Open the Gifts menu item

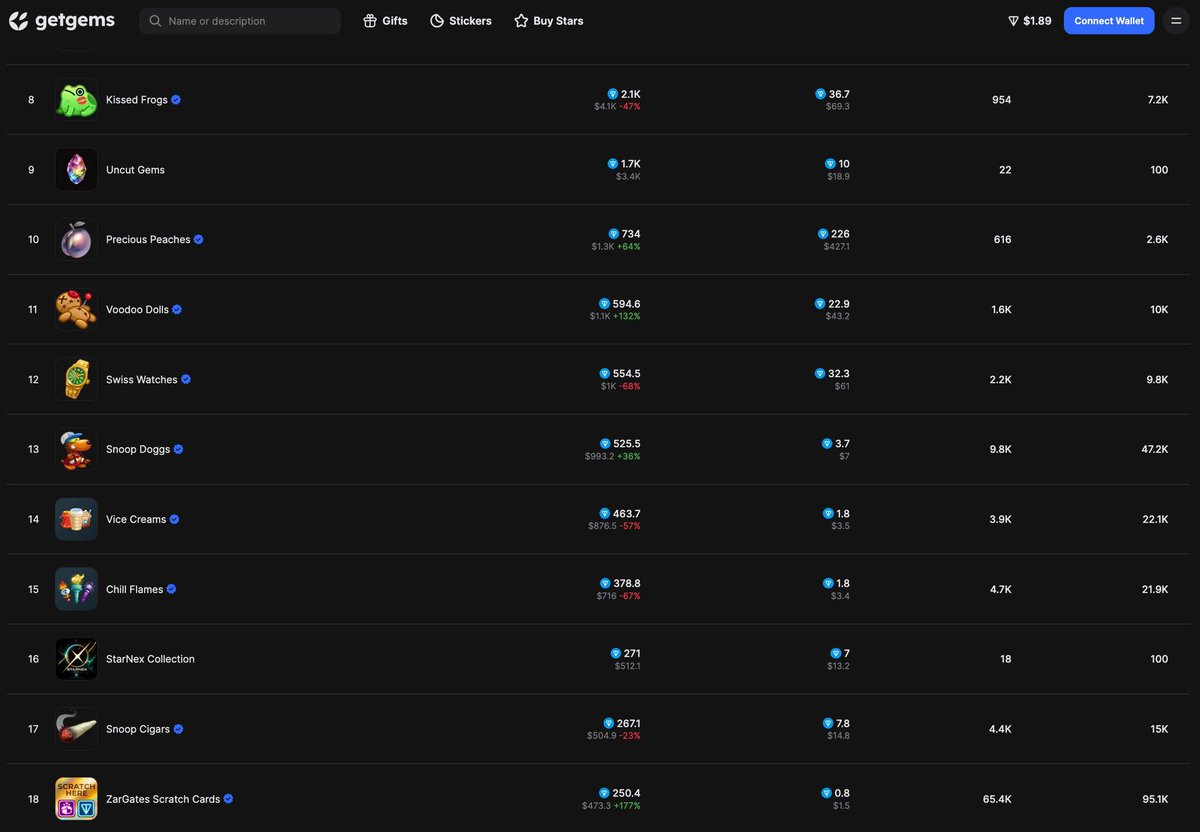tap(385, 21)
